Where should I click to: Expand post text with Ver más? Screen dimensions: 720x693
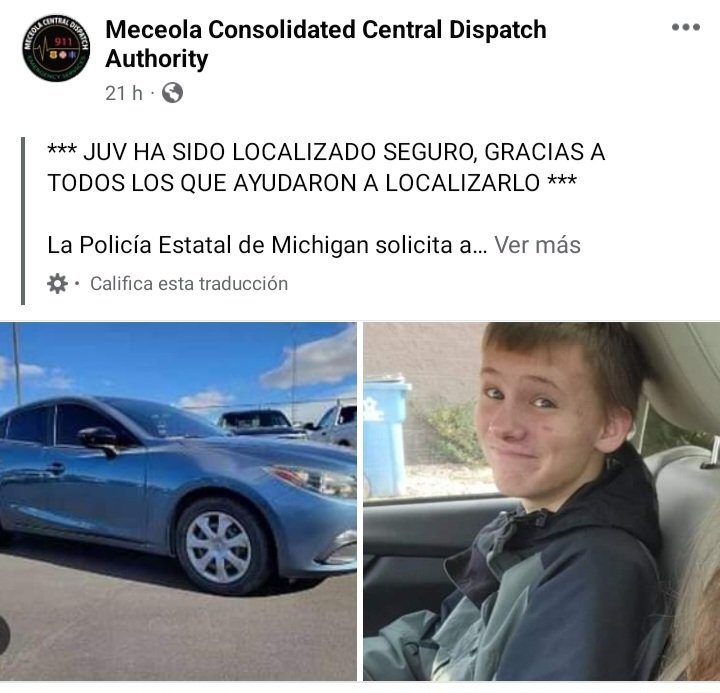pos(537,244)
